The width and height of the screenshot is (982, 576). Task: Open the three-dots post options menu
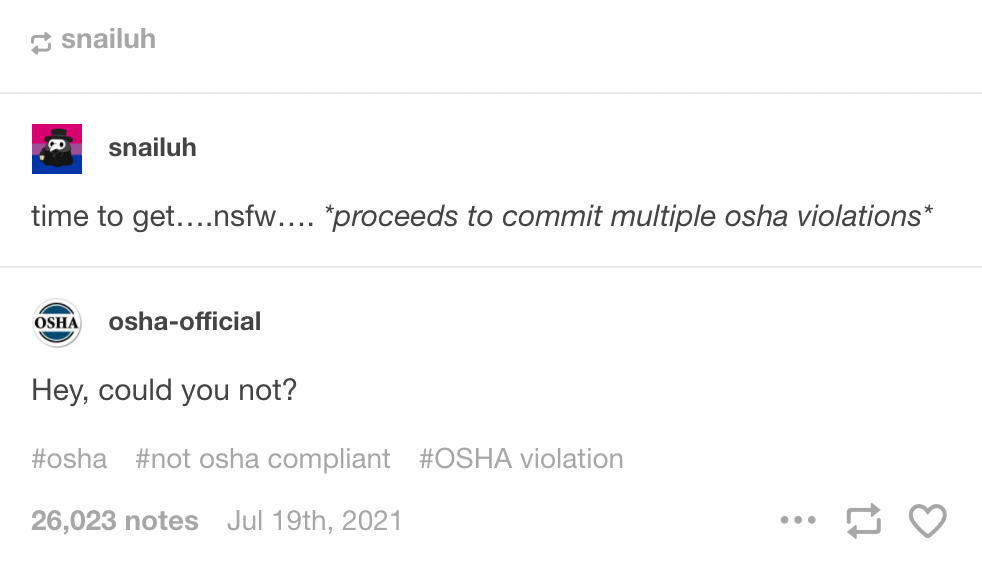click(x=798, y=520)
